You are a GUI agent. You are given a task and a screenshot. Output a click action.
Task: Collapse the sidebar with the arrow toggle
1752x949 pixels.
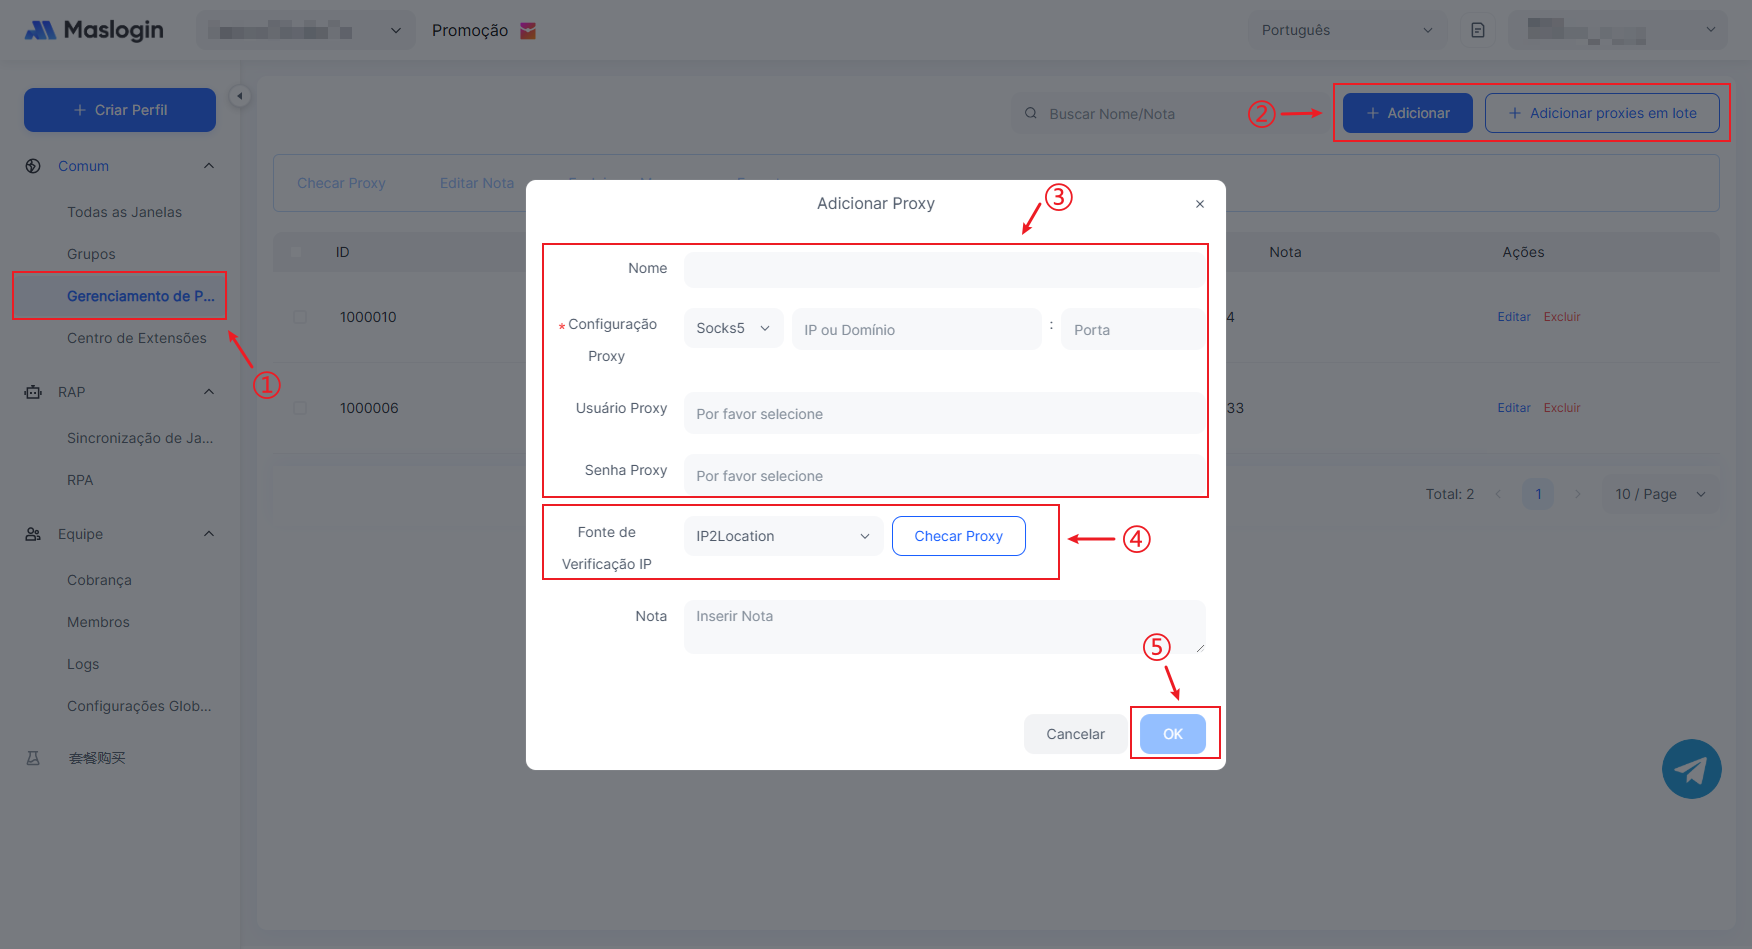tap(240, 96)
